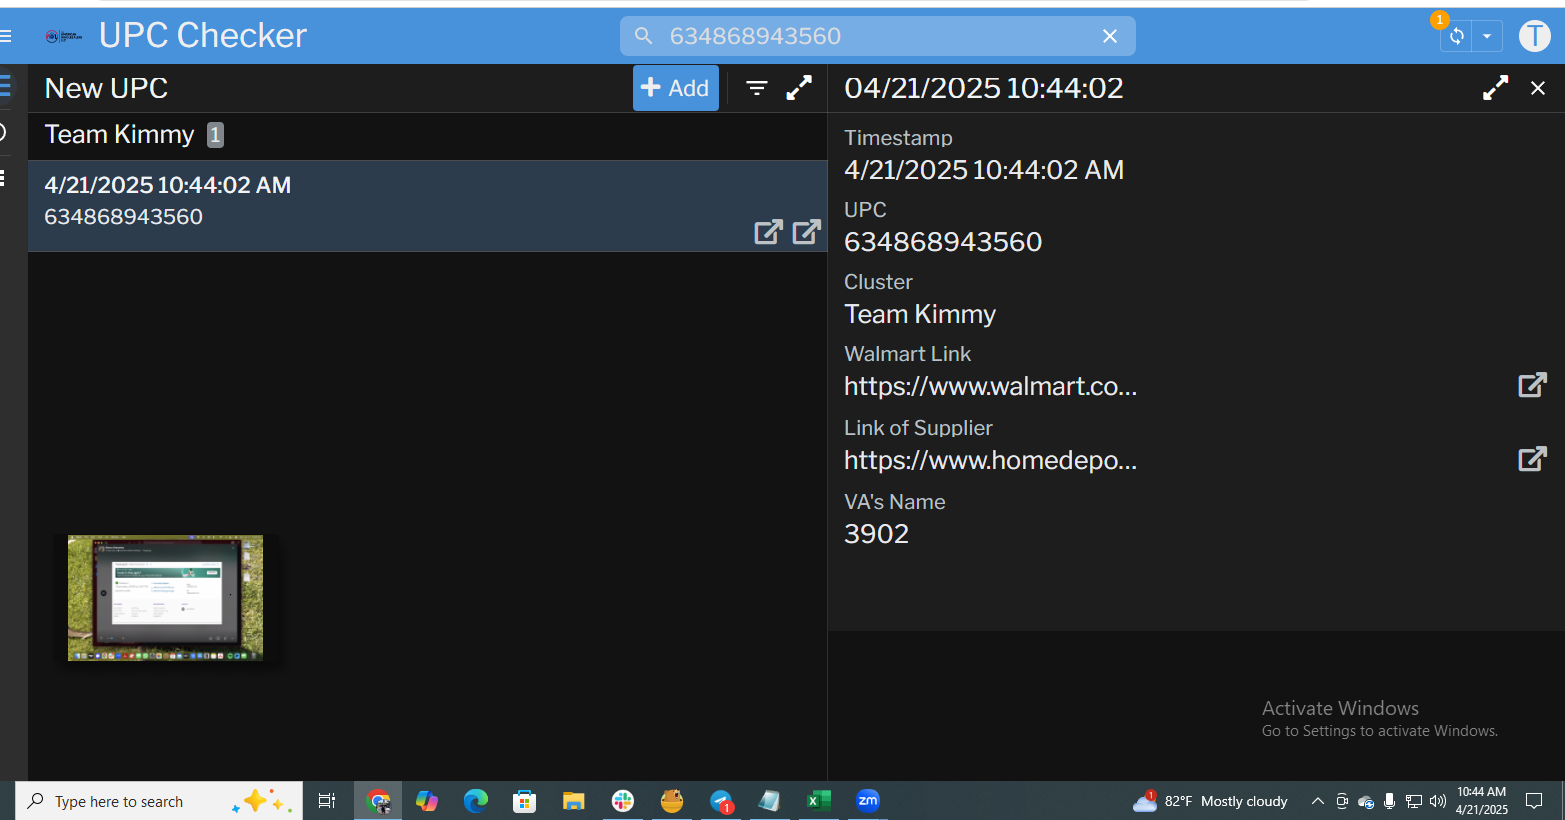This screenshot has height=820, width=1565.
Task: Expand the record detail panel to fullscreen
Action: (x=1495, y=88)
